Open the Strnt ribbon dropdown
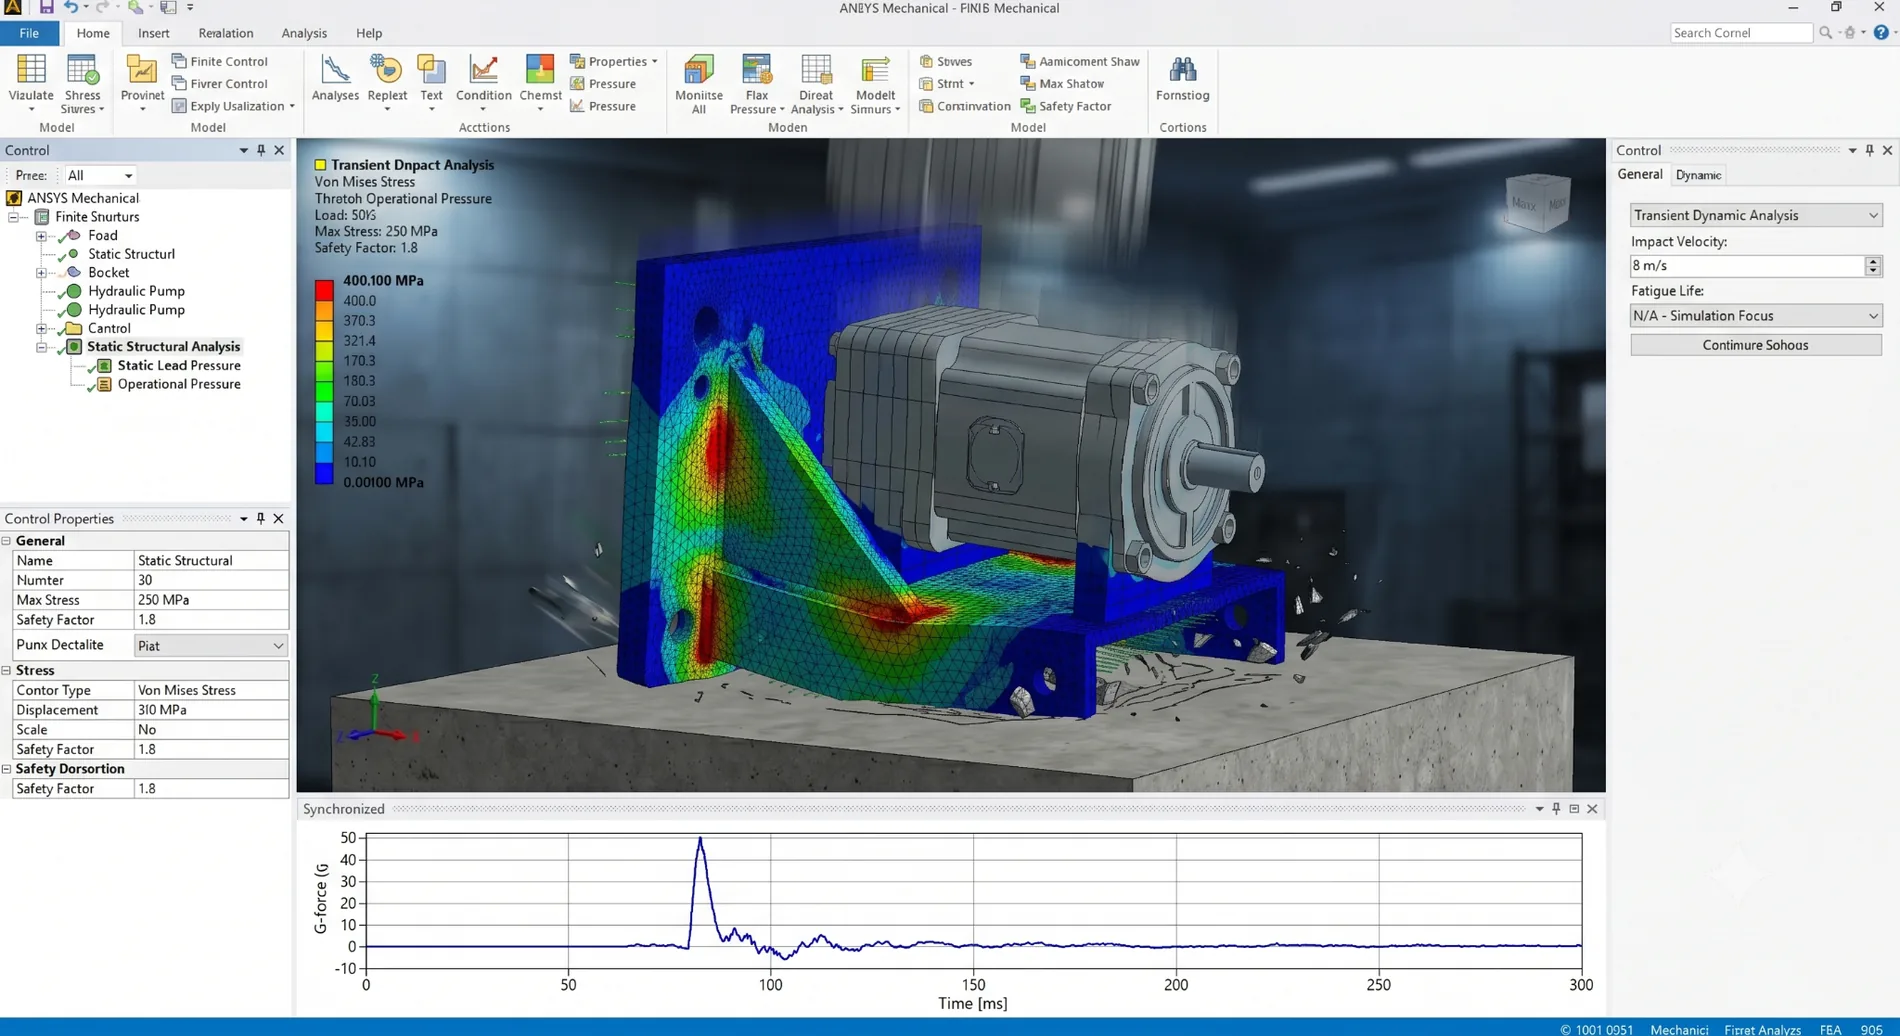The height and width of the screenshot is (1036, 1900). 947,84
